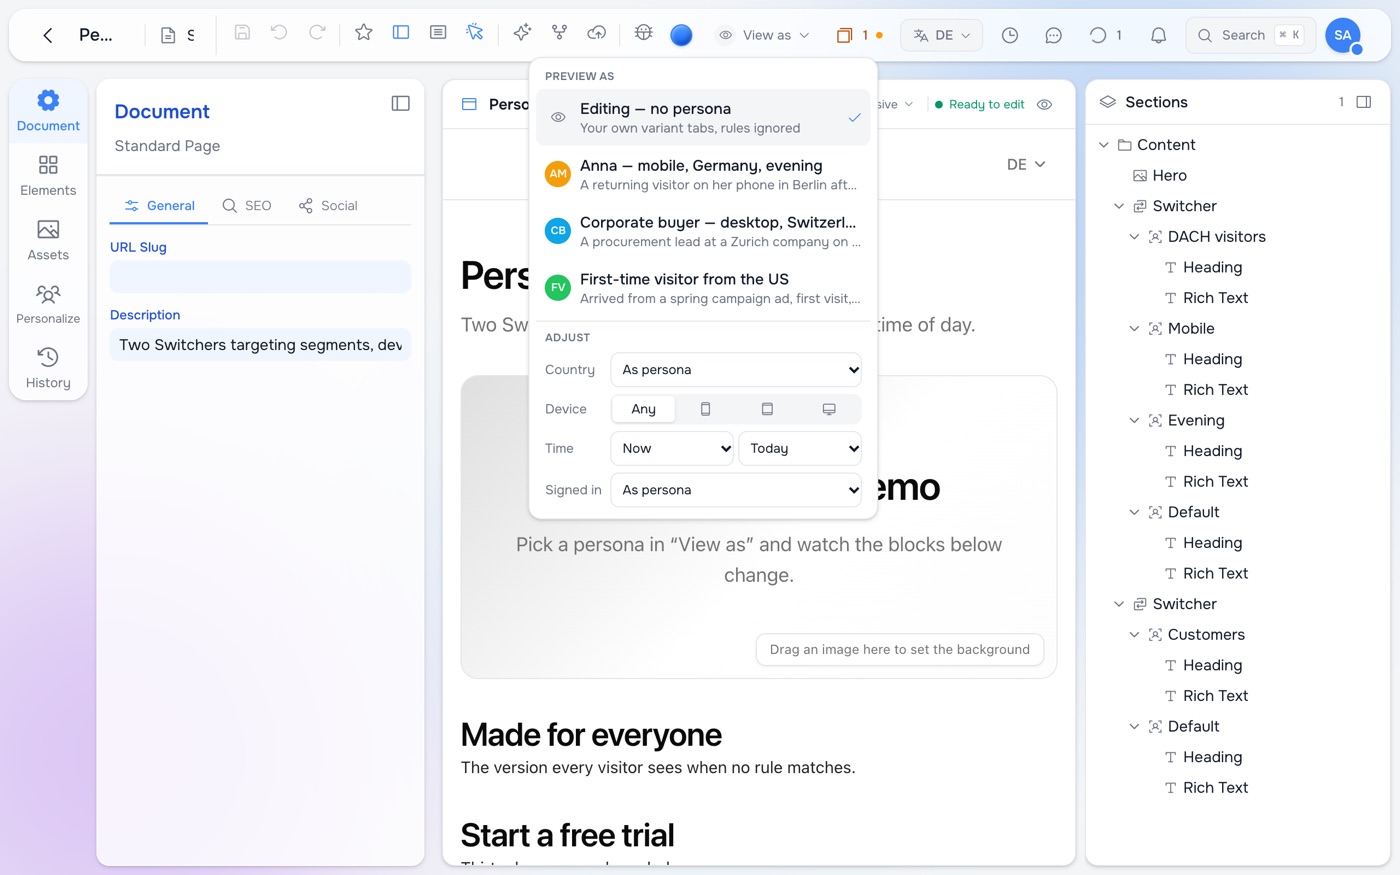Viewport: 1400px width, 875px height.
Task: Click the cloud upload publish icon
Action: click(597, 33)
